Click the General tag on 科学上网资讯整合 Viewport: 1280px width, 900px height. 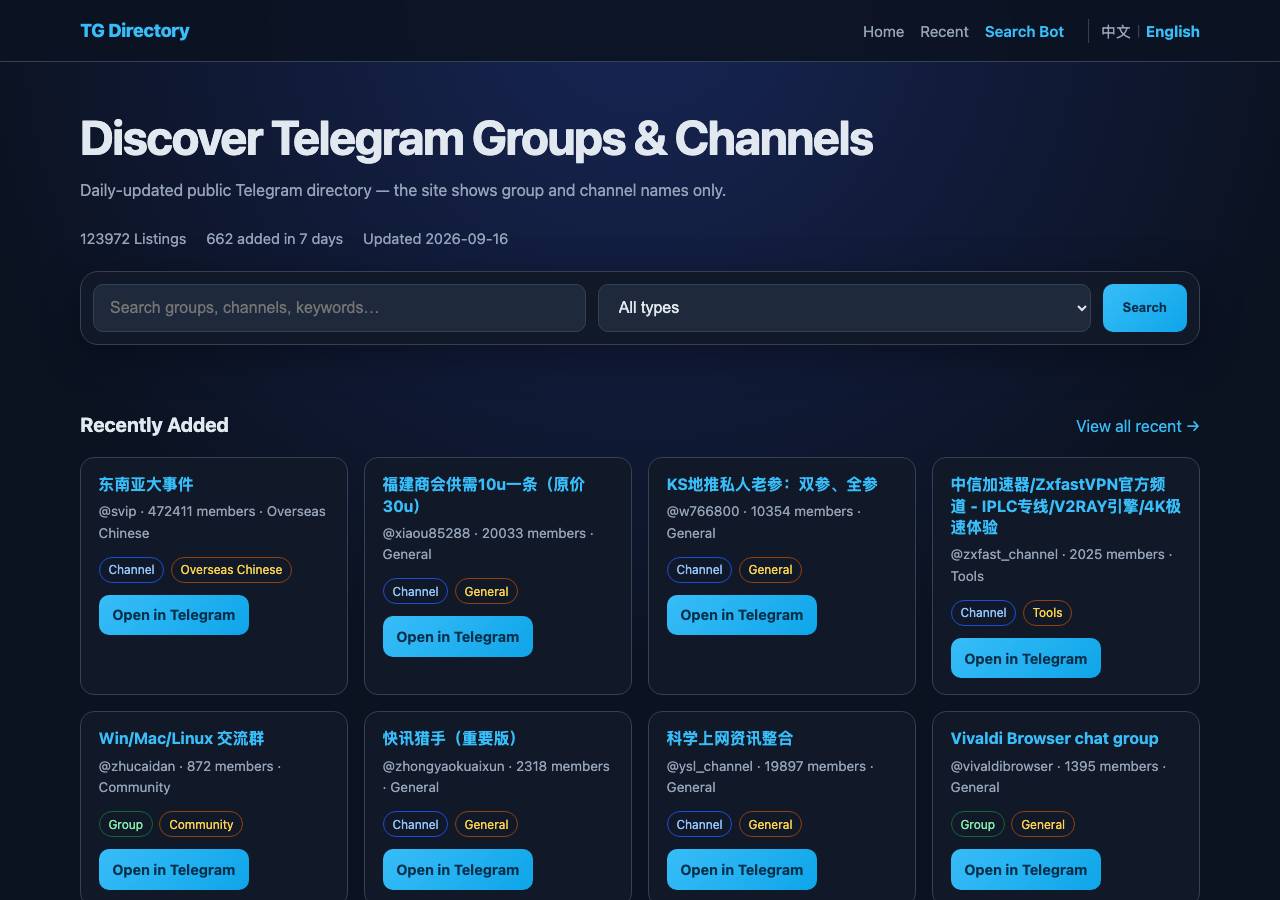point(770,825)
